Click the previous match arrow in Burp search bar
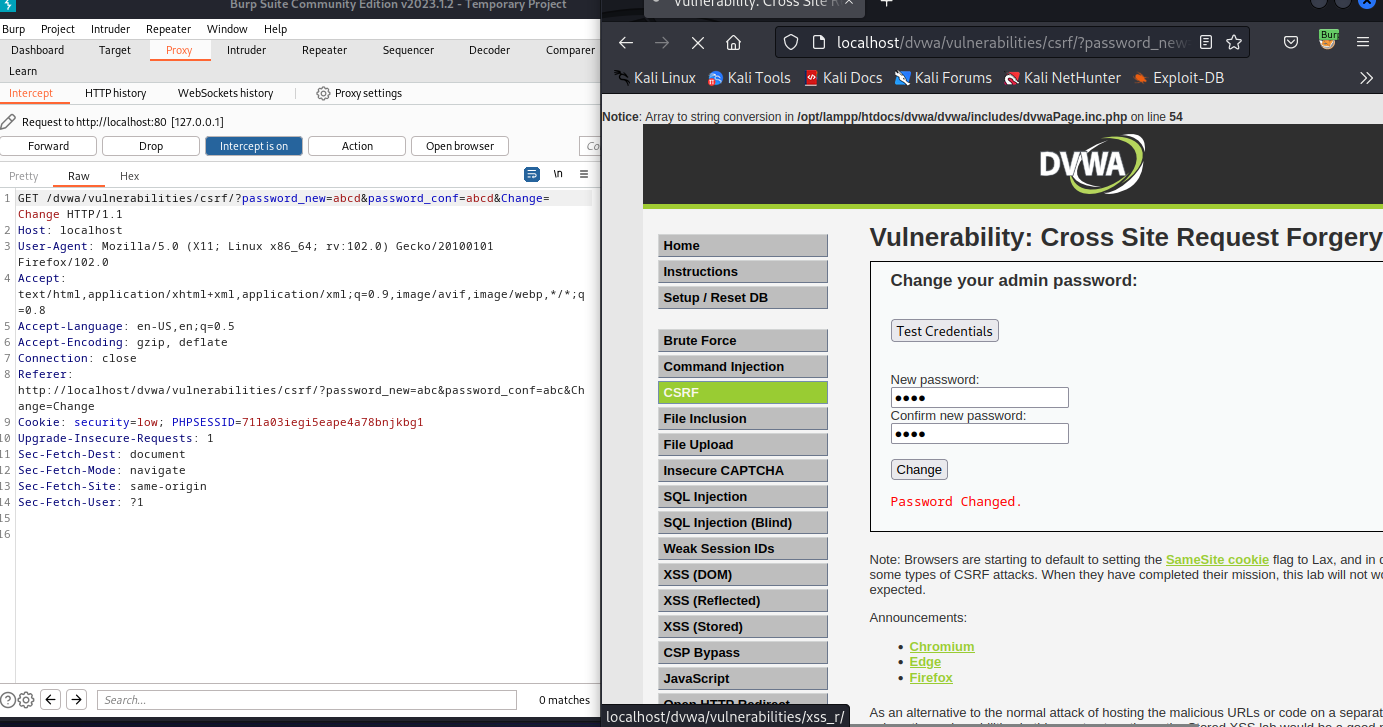This screenshot has height=727, width=1383. 50,700
